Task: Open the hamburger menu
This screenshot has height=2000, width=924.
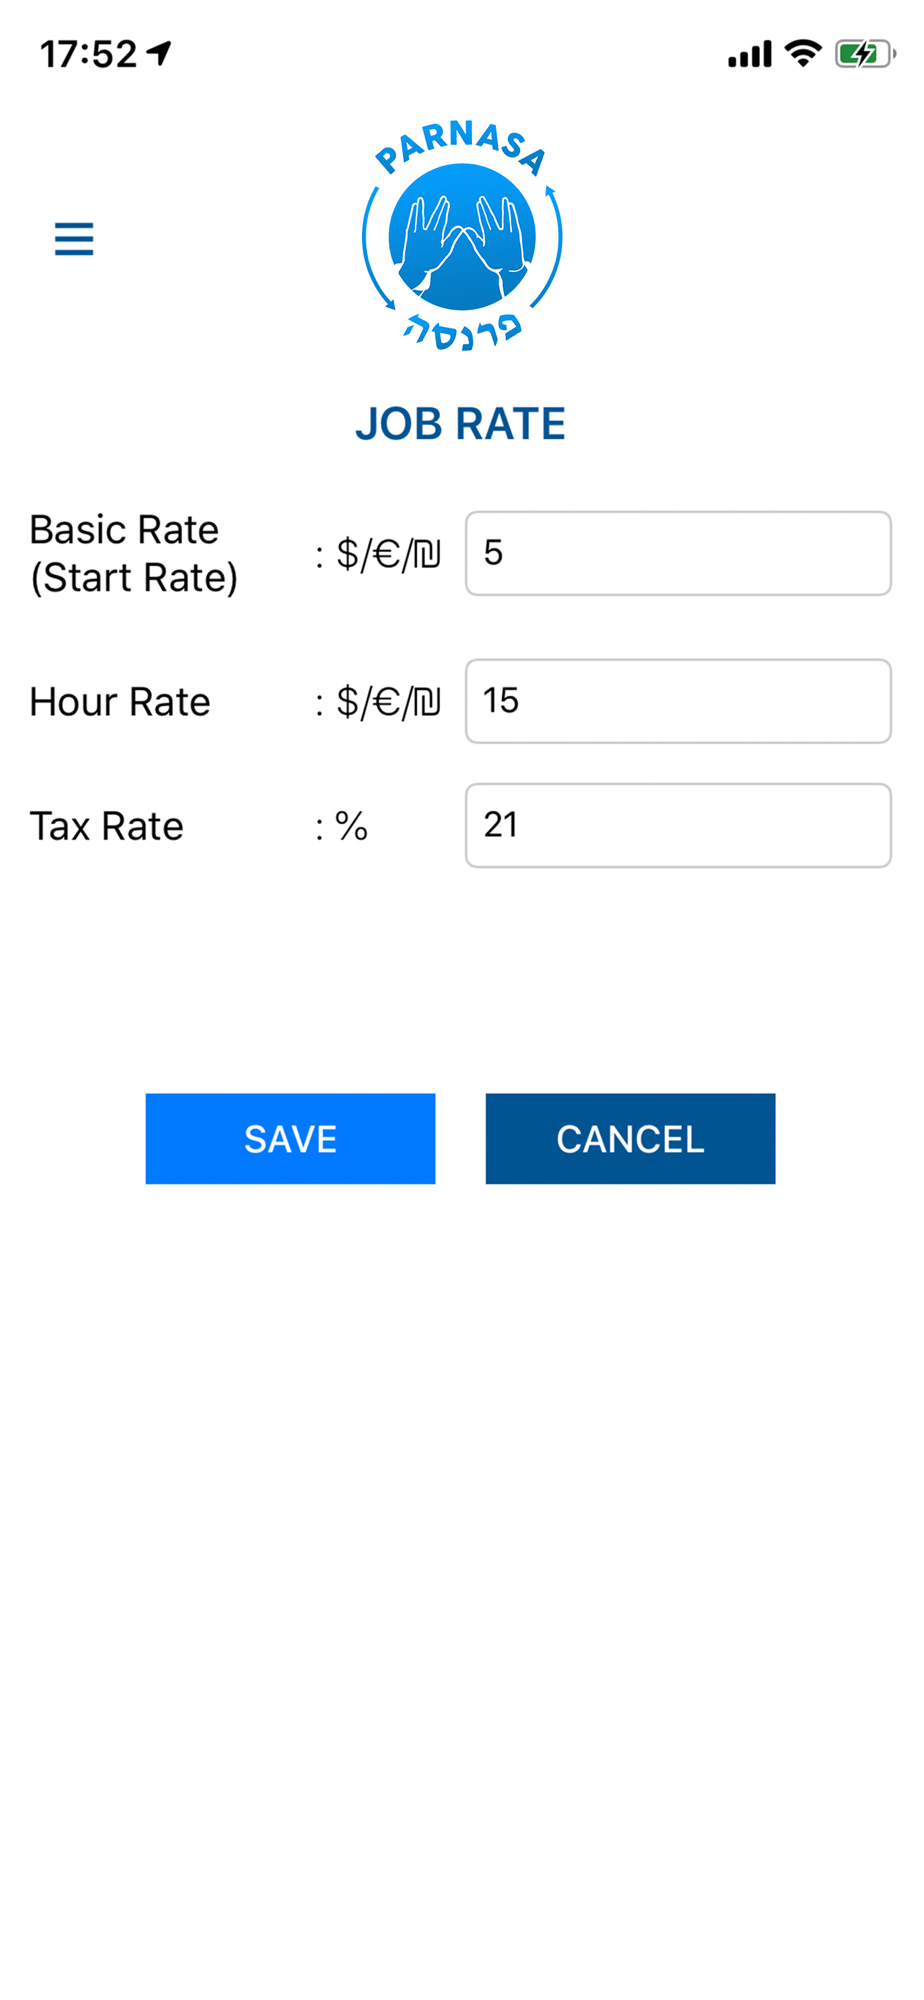Action: tap(74, 239)
